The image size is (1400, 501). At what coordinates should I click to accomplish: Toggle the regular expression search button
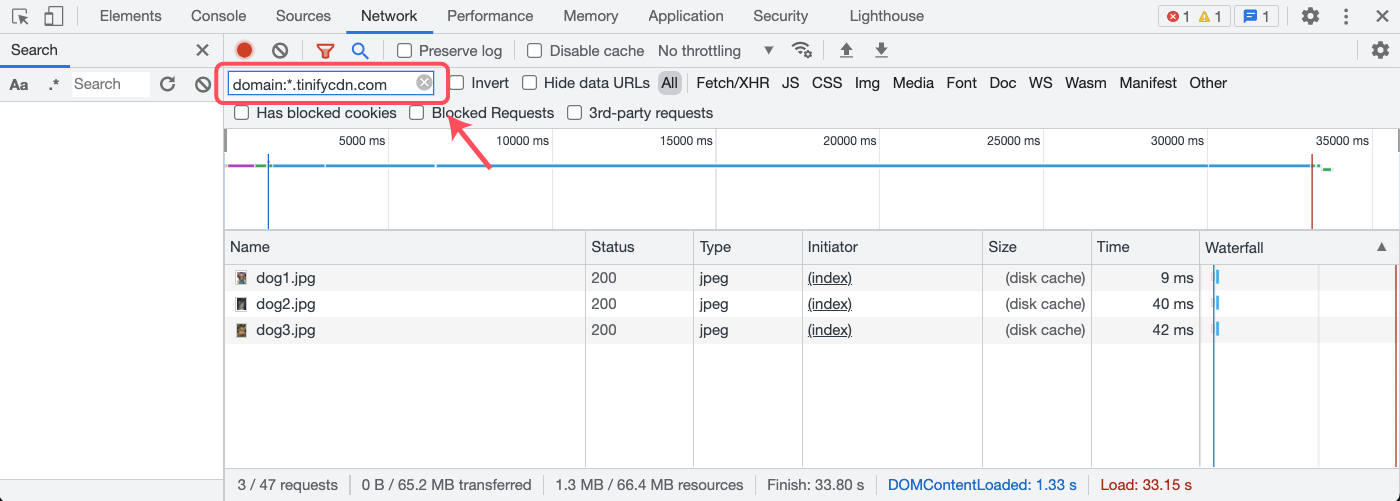click(x=54, y=84)
